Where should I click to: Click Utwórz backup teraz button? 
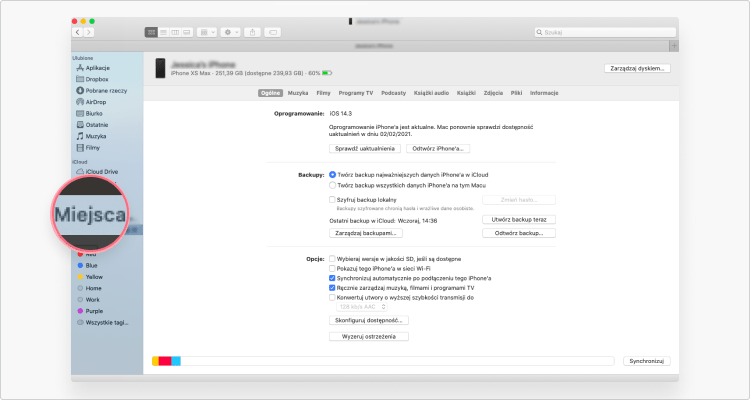(x=519, y=220)
